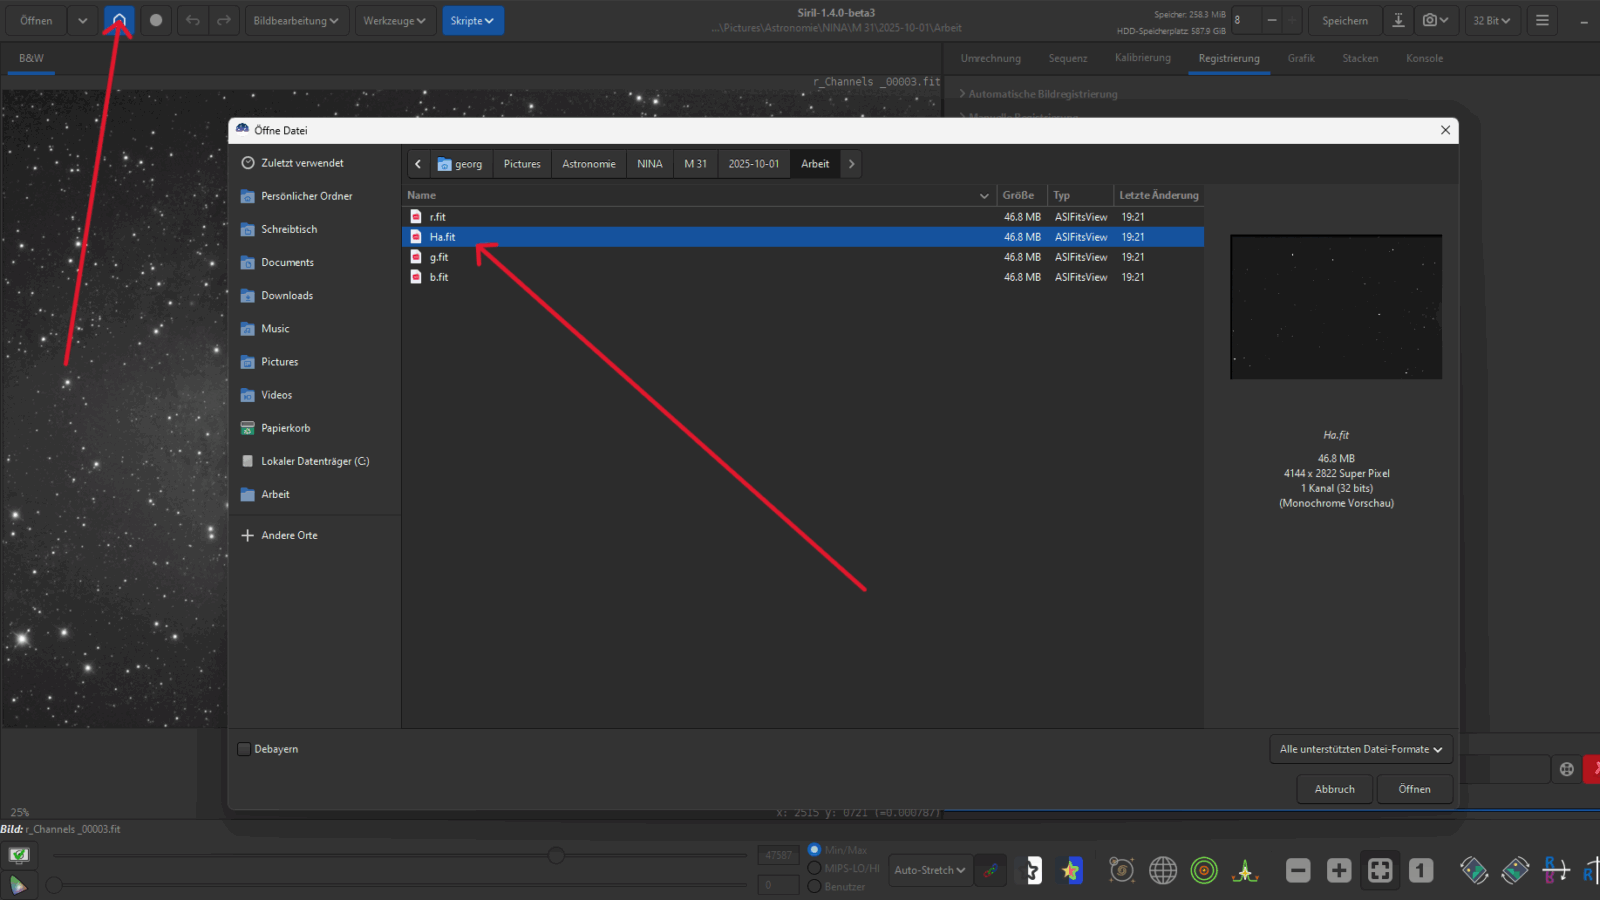1600x900 pixels.
Task: Click the zoom out minus icon
Action: [x=1298, y=871]
